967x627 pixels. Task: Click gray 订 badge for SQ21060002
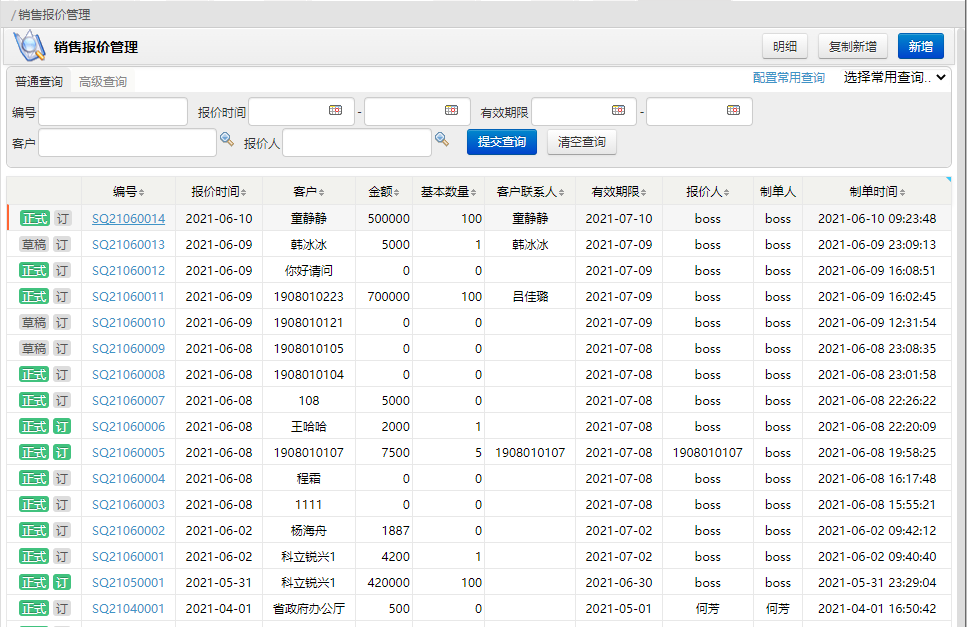tap(62, 530)
